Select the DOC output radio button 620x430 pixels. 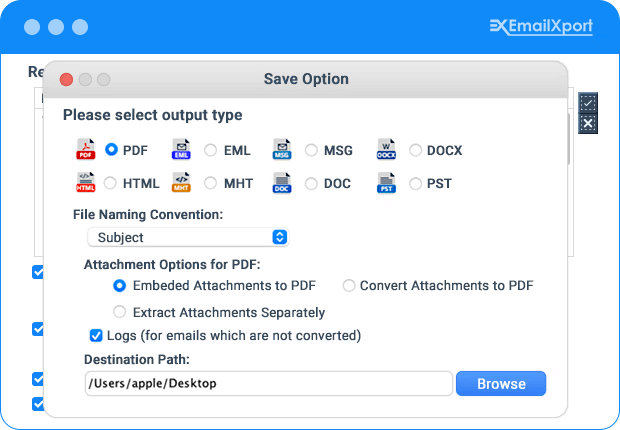click(311, 184)
